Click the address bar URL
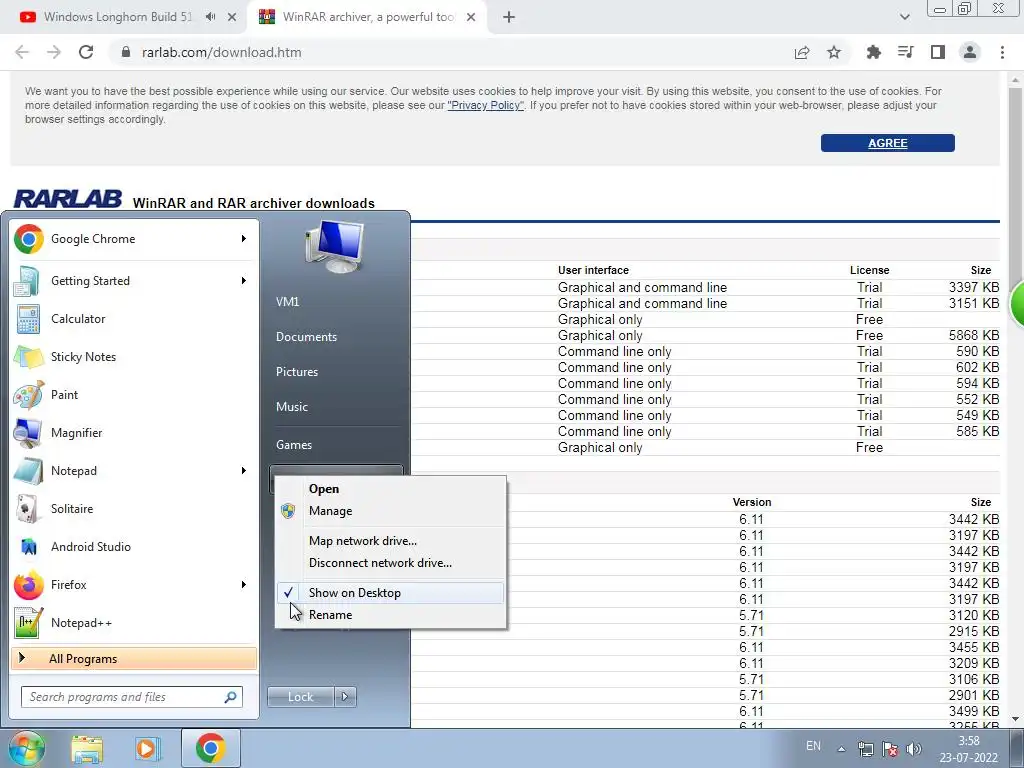 pos(221,52)
